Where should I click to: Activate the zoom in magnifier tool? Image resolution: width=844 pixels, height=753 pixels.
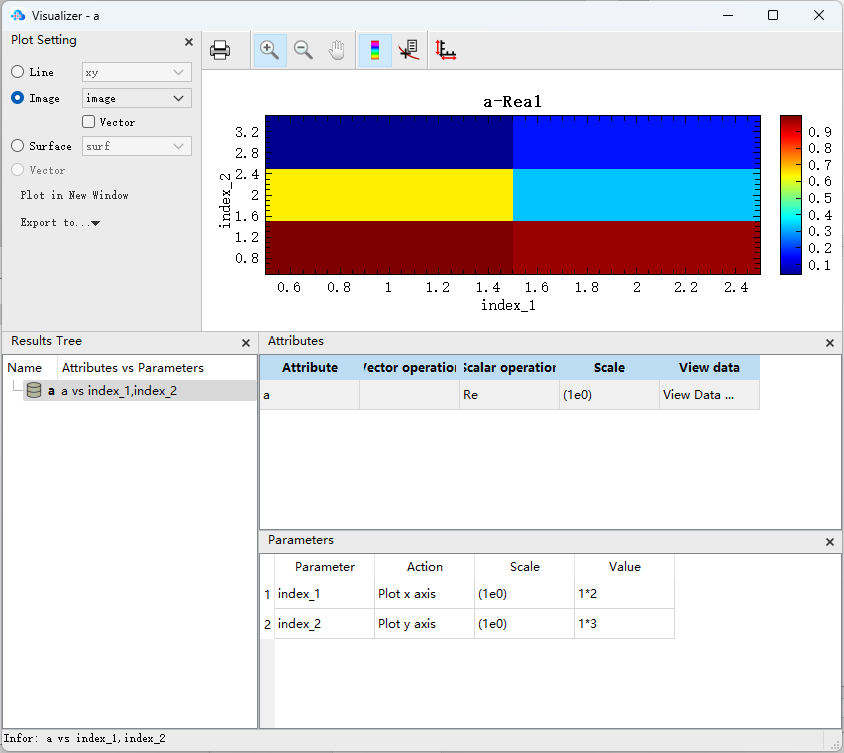tap(269, 50)
